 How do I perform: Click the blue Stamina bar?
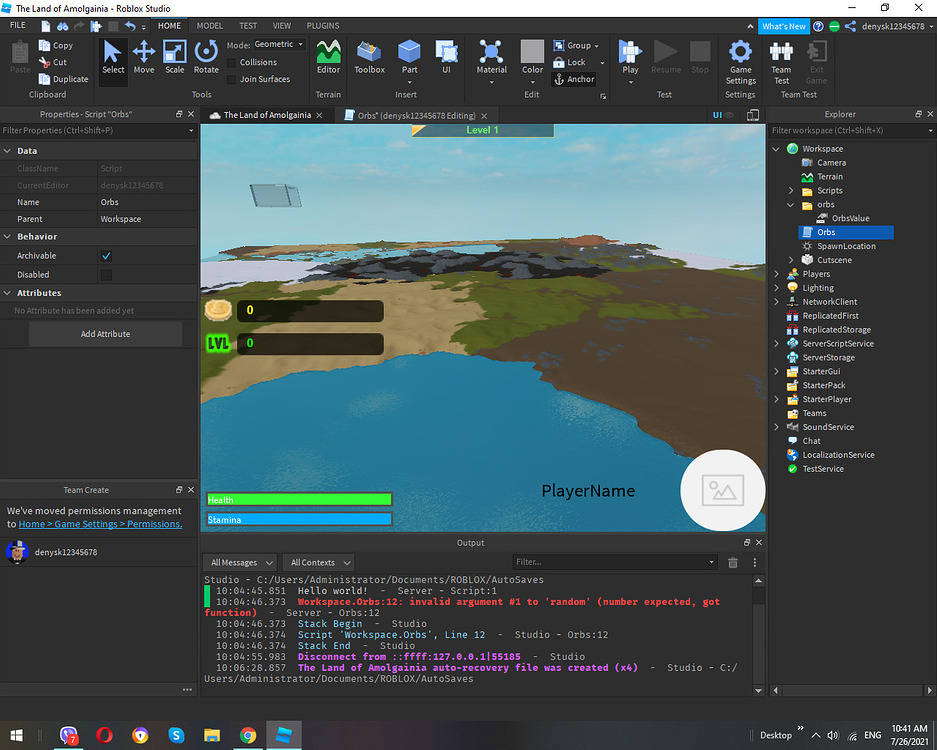(299, 519)
